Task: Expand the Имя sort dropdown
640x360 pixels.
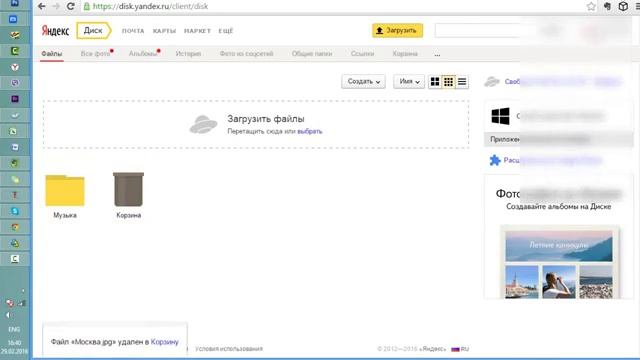Action: point(409,82)
